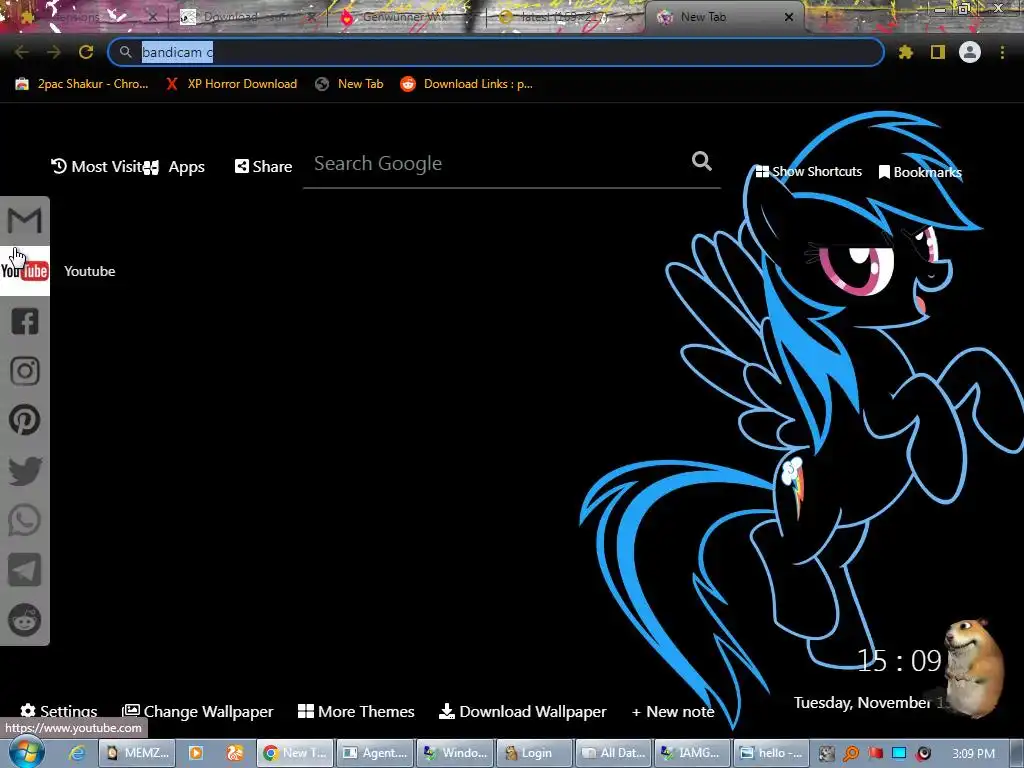Switch to MEMZ taskbar window
The width and height of the screenshot is (1024, 768).
pyautogui.click(x=137, y=753)
